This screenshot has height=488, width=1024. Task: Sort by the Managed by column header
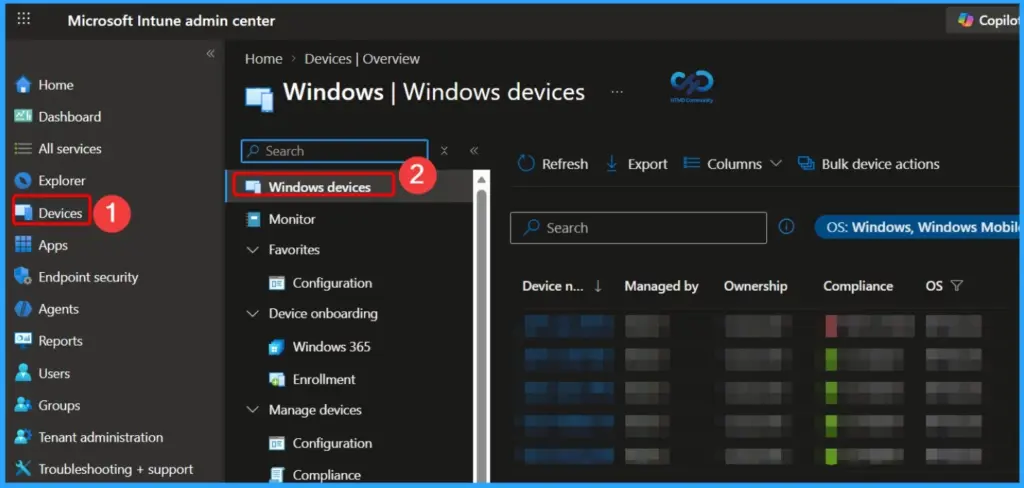click(661, 286)
